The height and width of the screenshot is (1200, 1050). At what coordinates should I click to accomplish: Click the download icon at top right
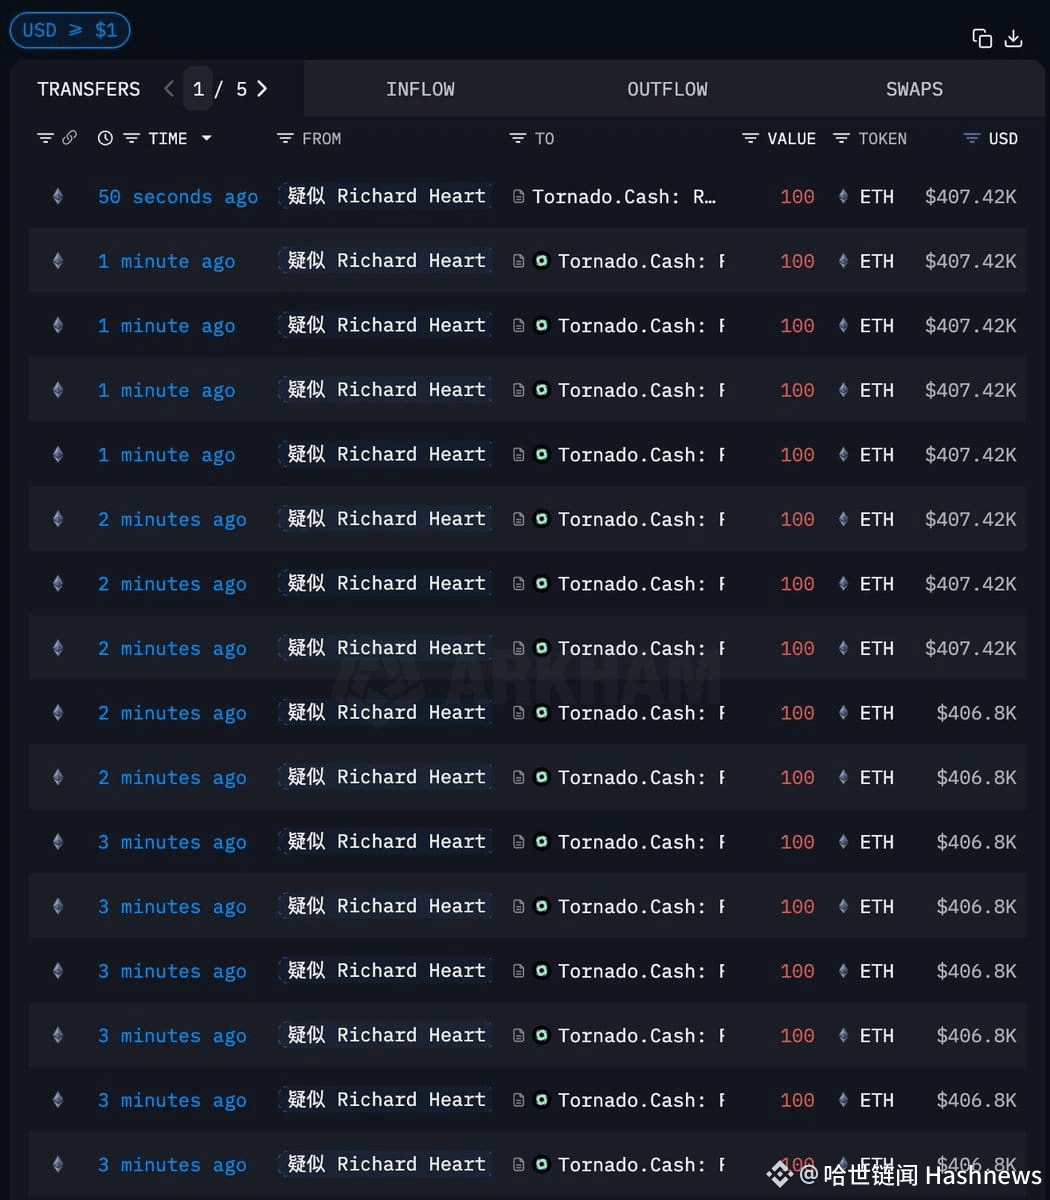pos(1013,38)
